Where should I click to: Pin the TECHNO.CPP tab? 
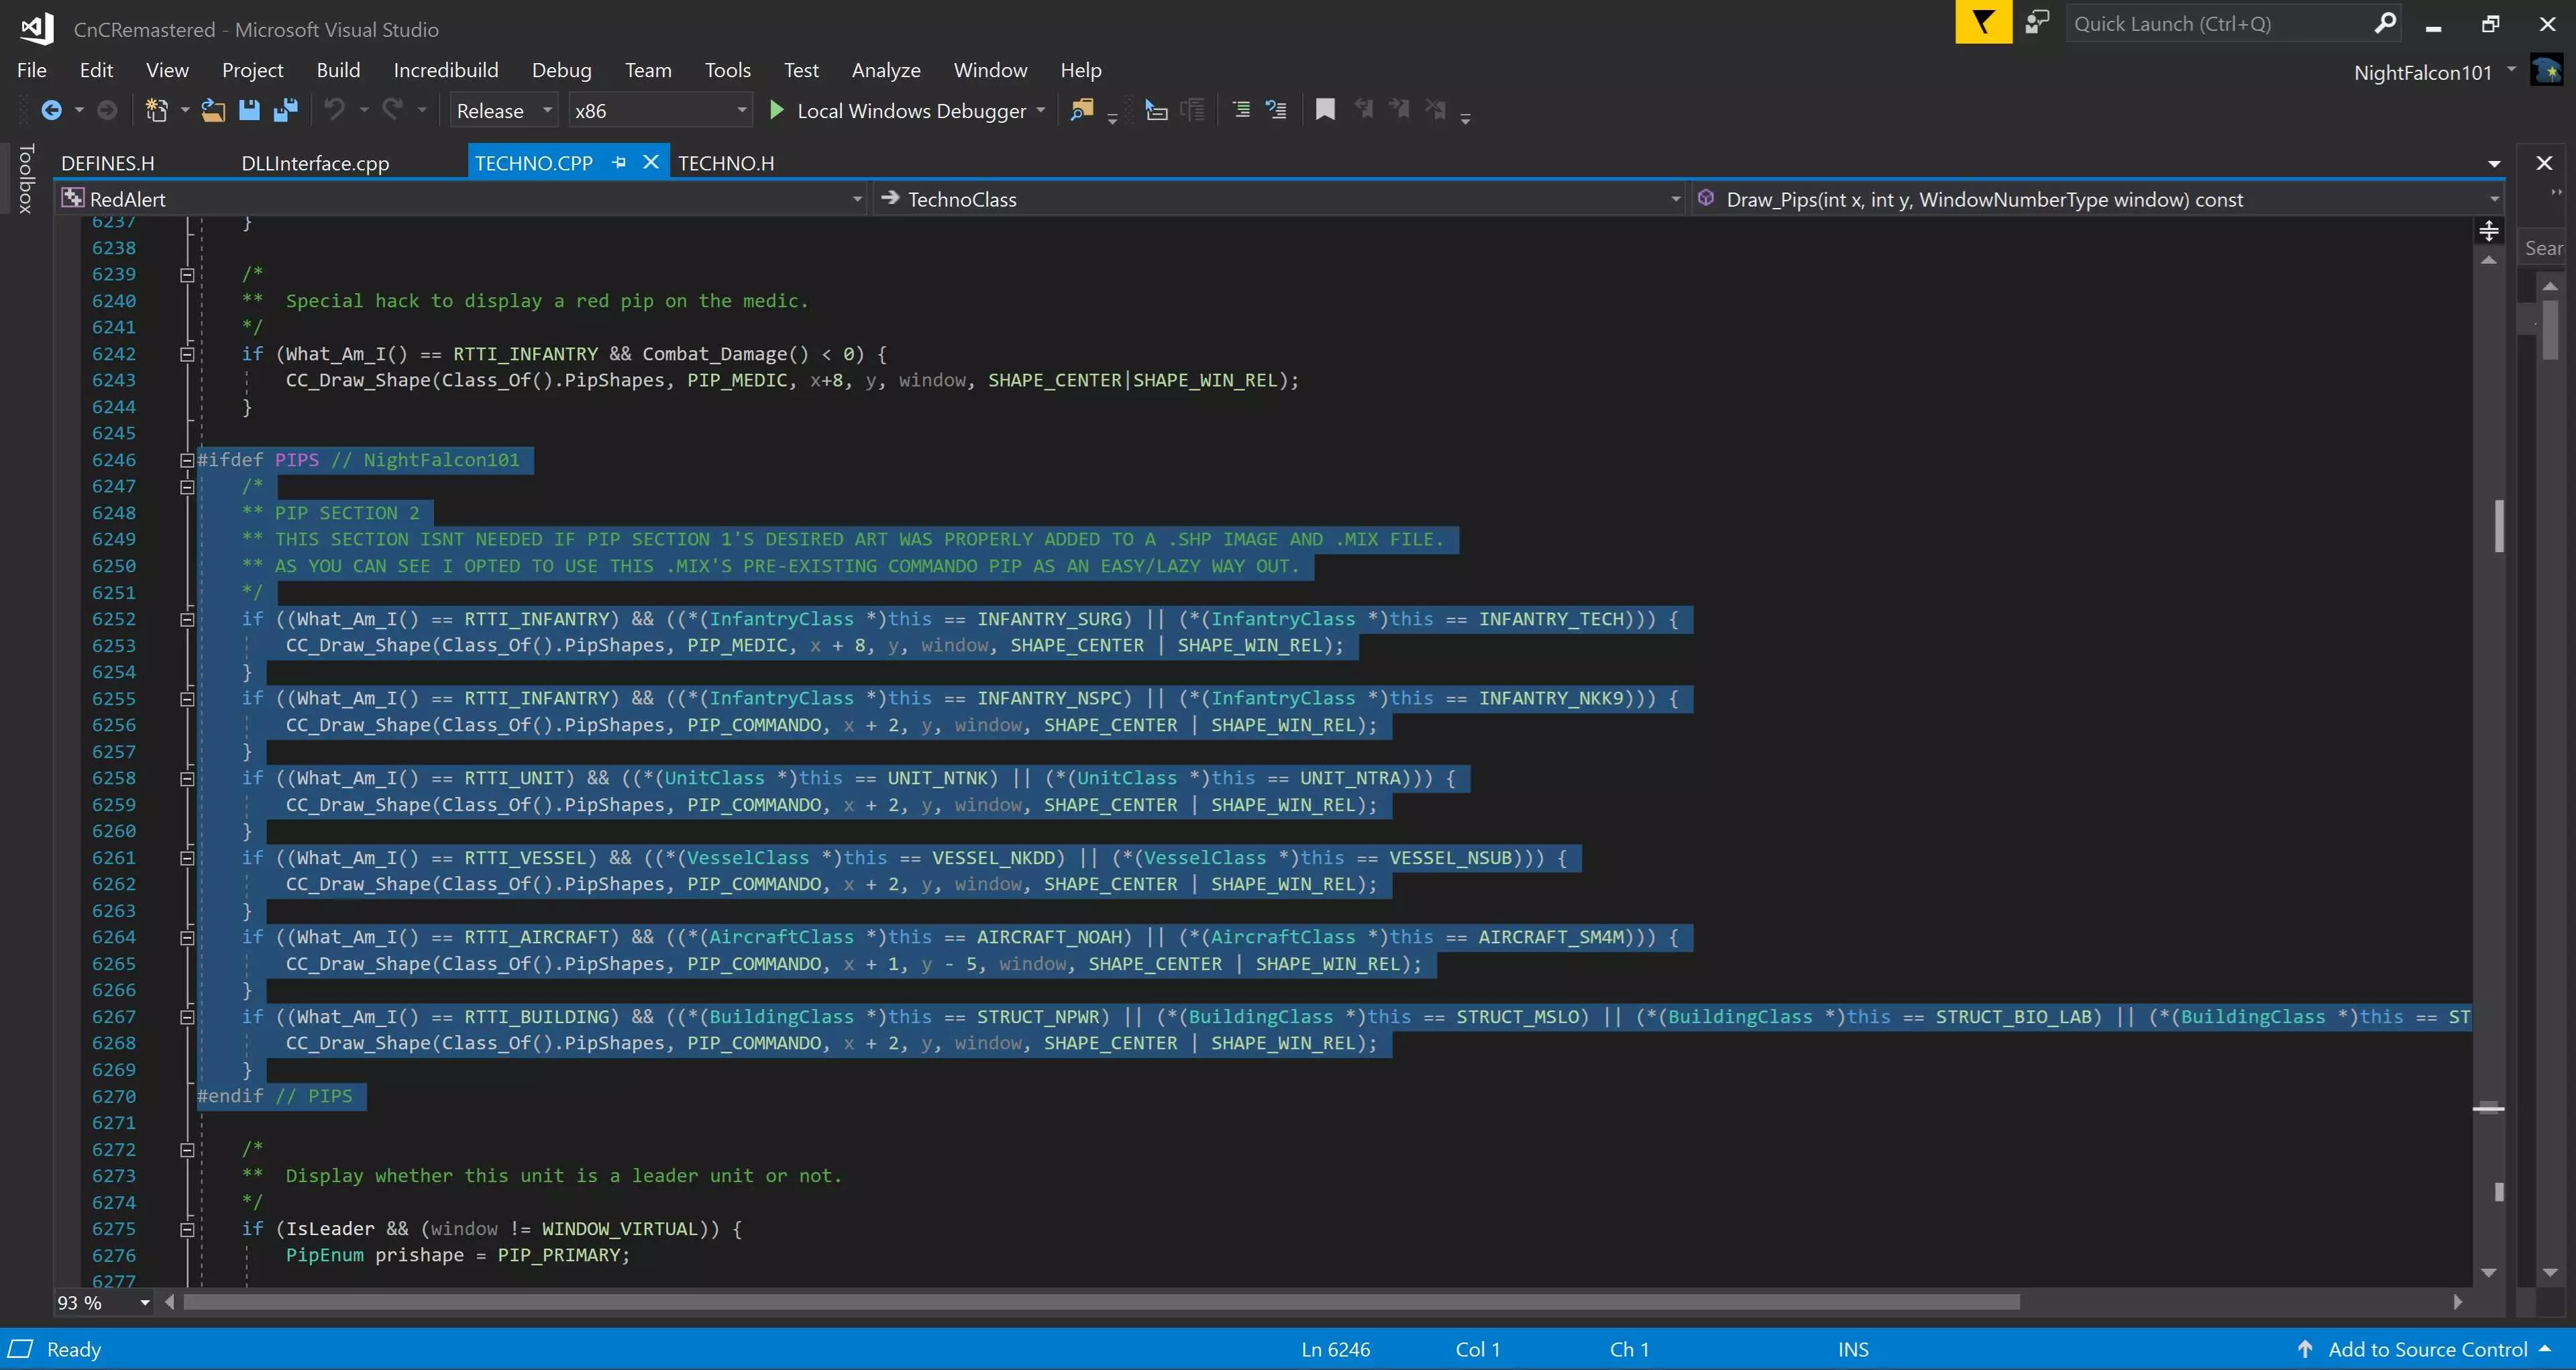pos(619,162)
